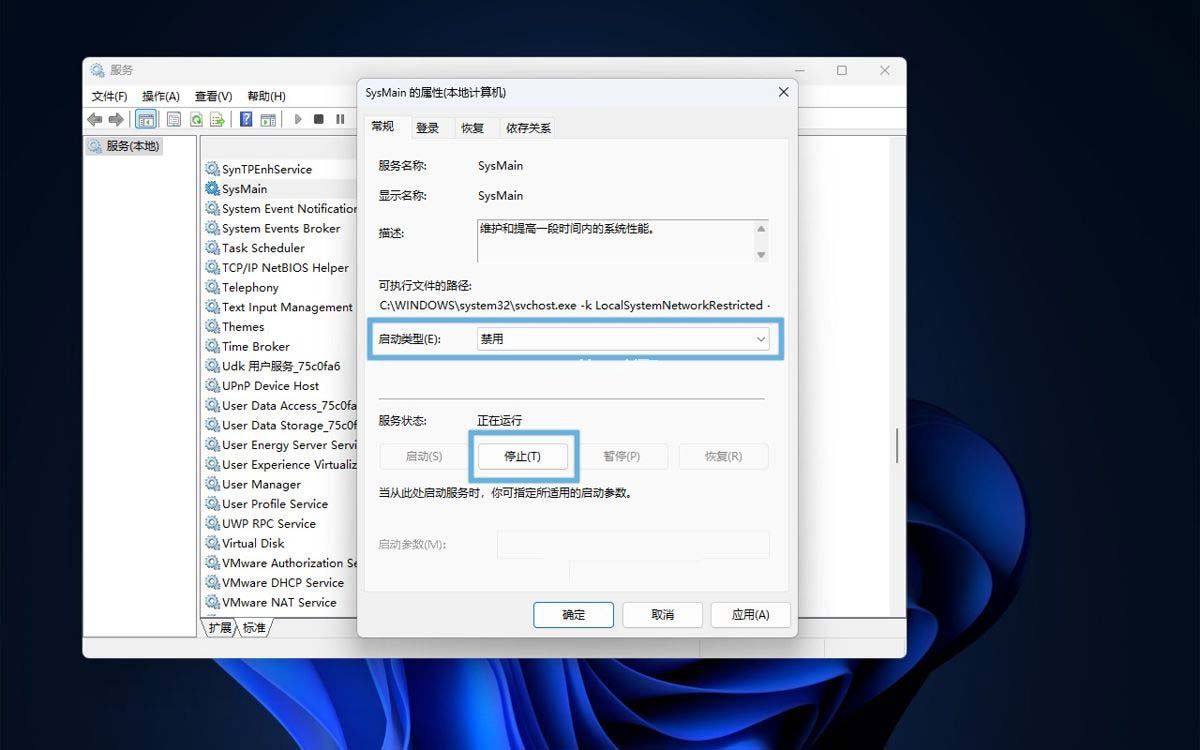Click the Properties sheet icon in toolbar
This screenshot has height=750, width=1200.
tap(174, 120)
